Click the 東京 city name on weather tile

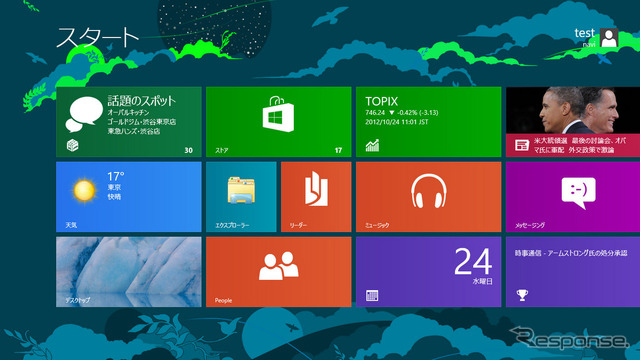click(114, 187)
